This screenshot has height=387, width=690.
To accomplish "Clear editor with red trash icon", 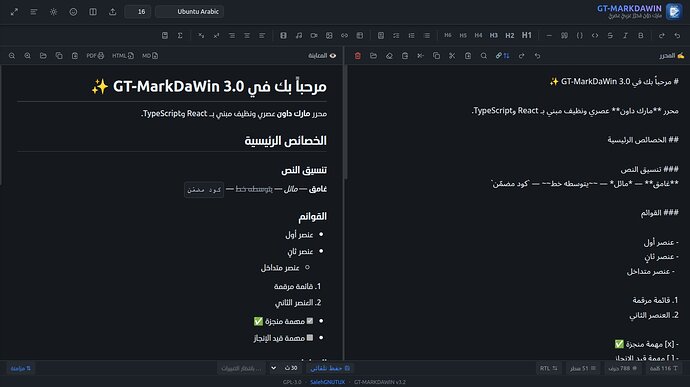I will point(358,56).
